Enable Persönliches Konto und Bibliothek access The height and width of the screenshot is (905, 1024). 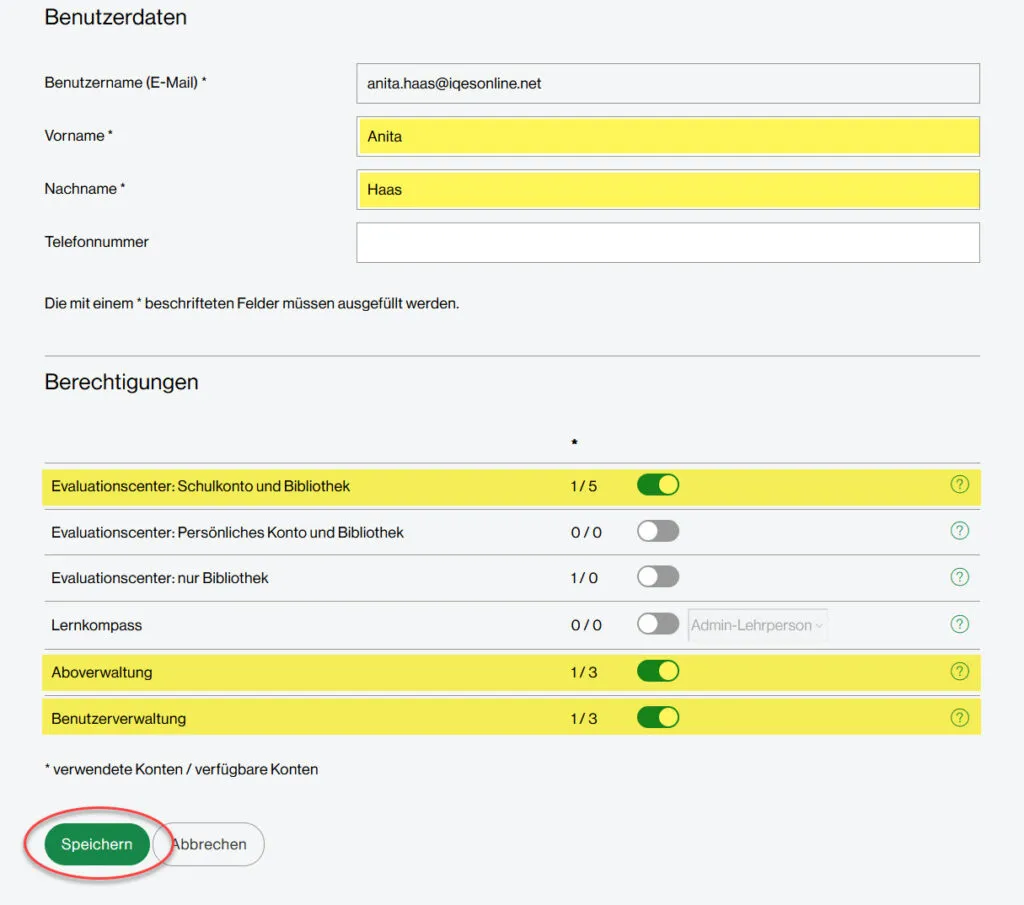(657, 530)
